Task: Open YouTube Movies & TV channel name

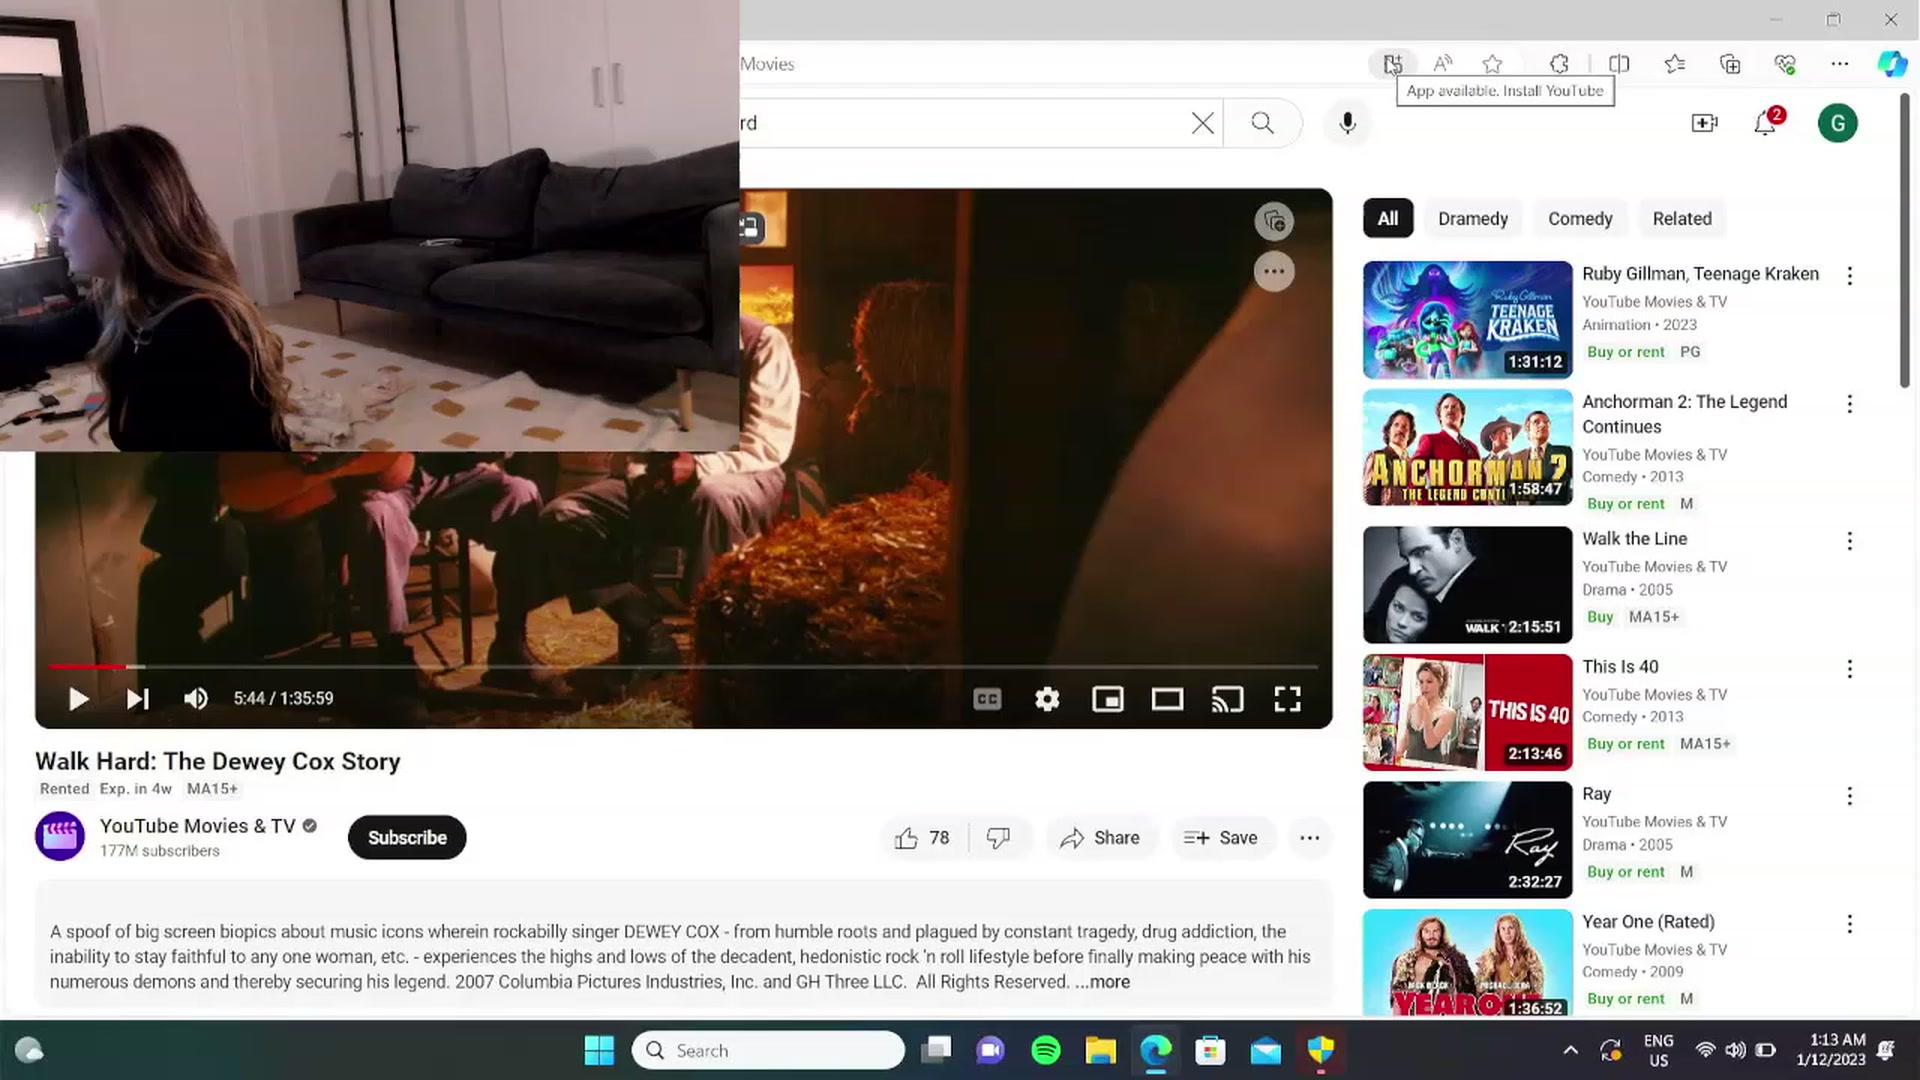Action: point(197,826)
